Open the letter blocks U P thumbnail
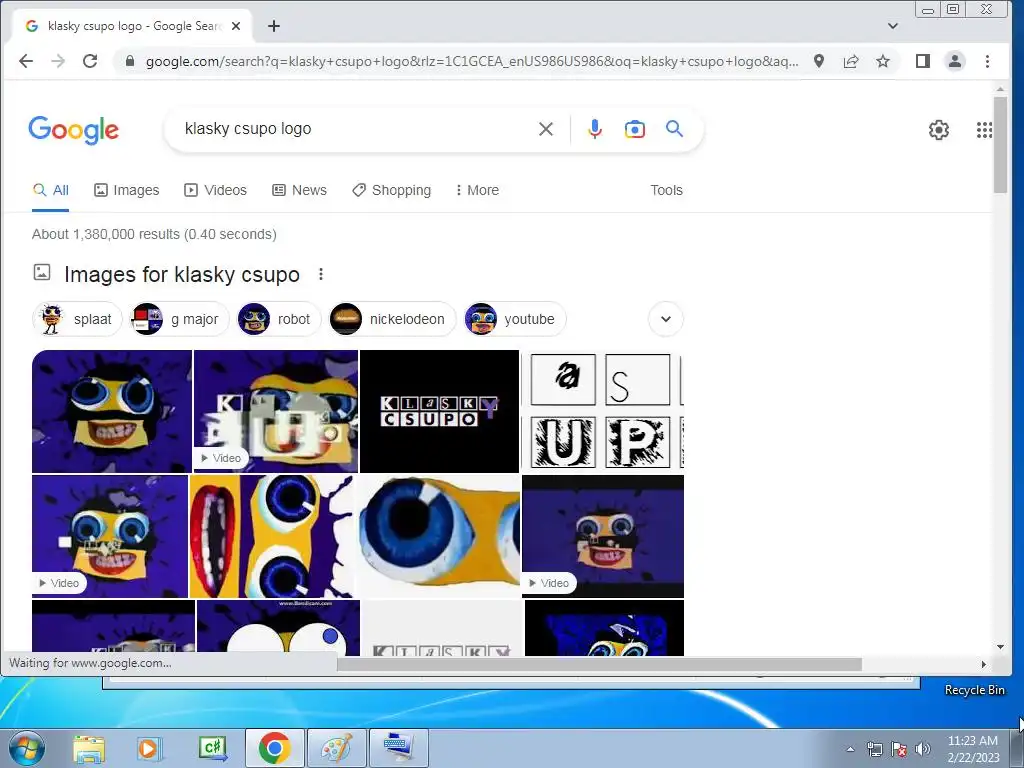This screenshot has height=768, width=1024. (x=602, y=411)
